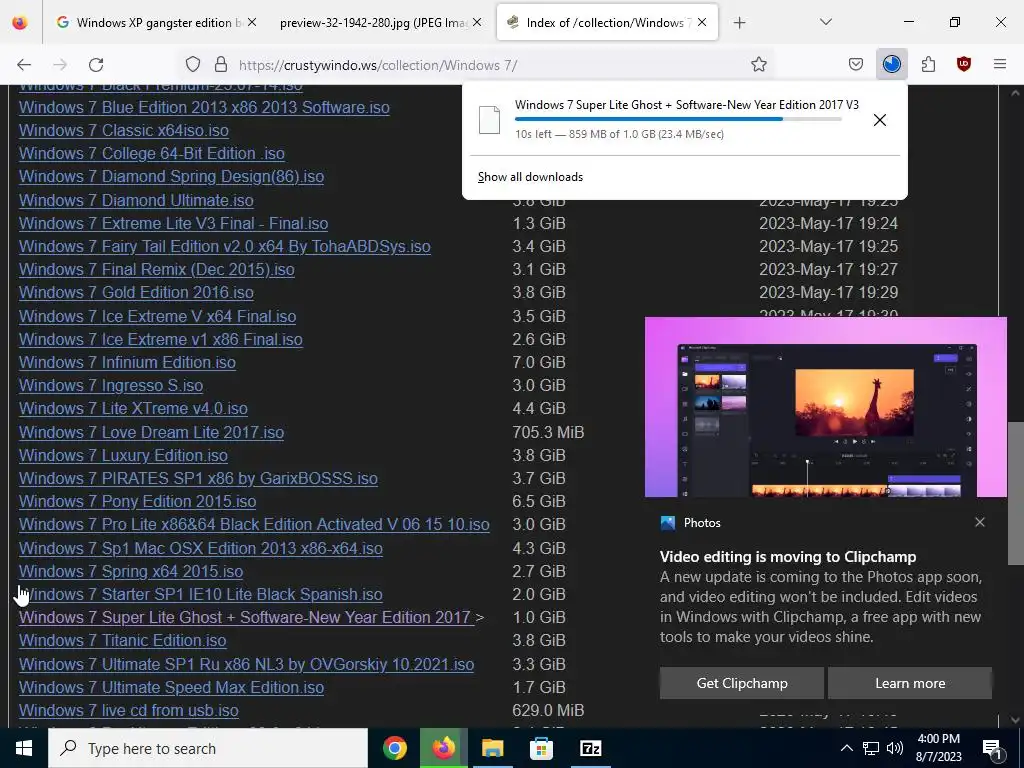Click Windows 7 Pony Edition 2015.iso link
1024x768 pixels.
coord(138,501)
